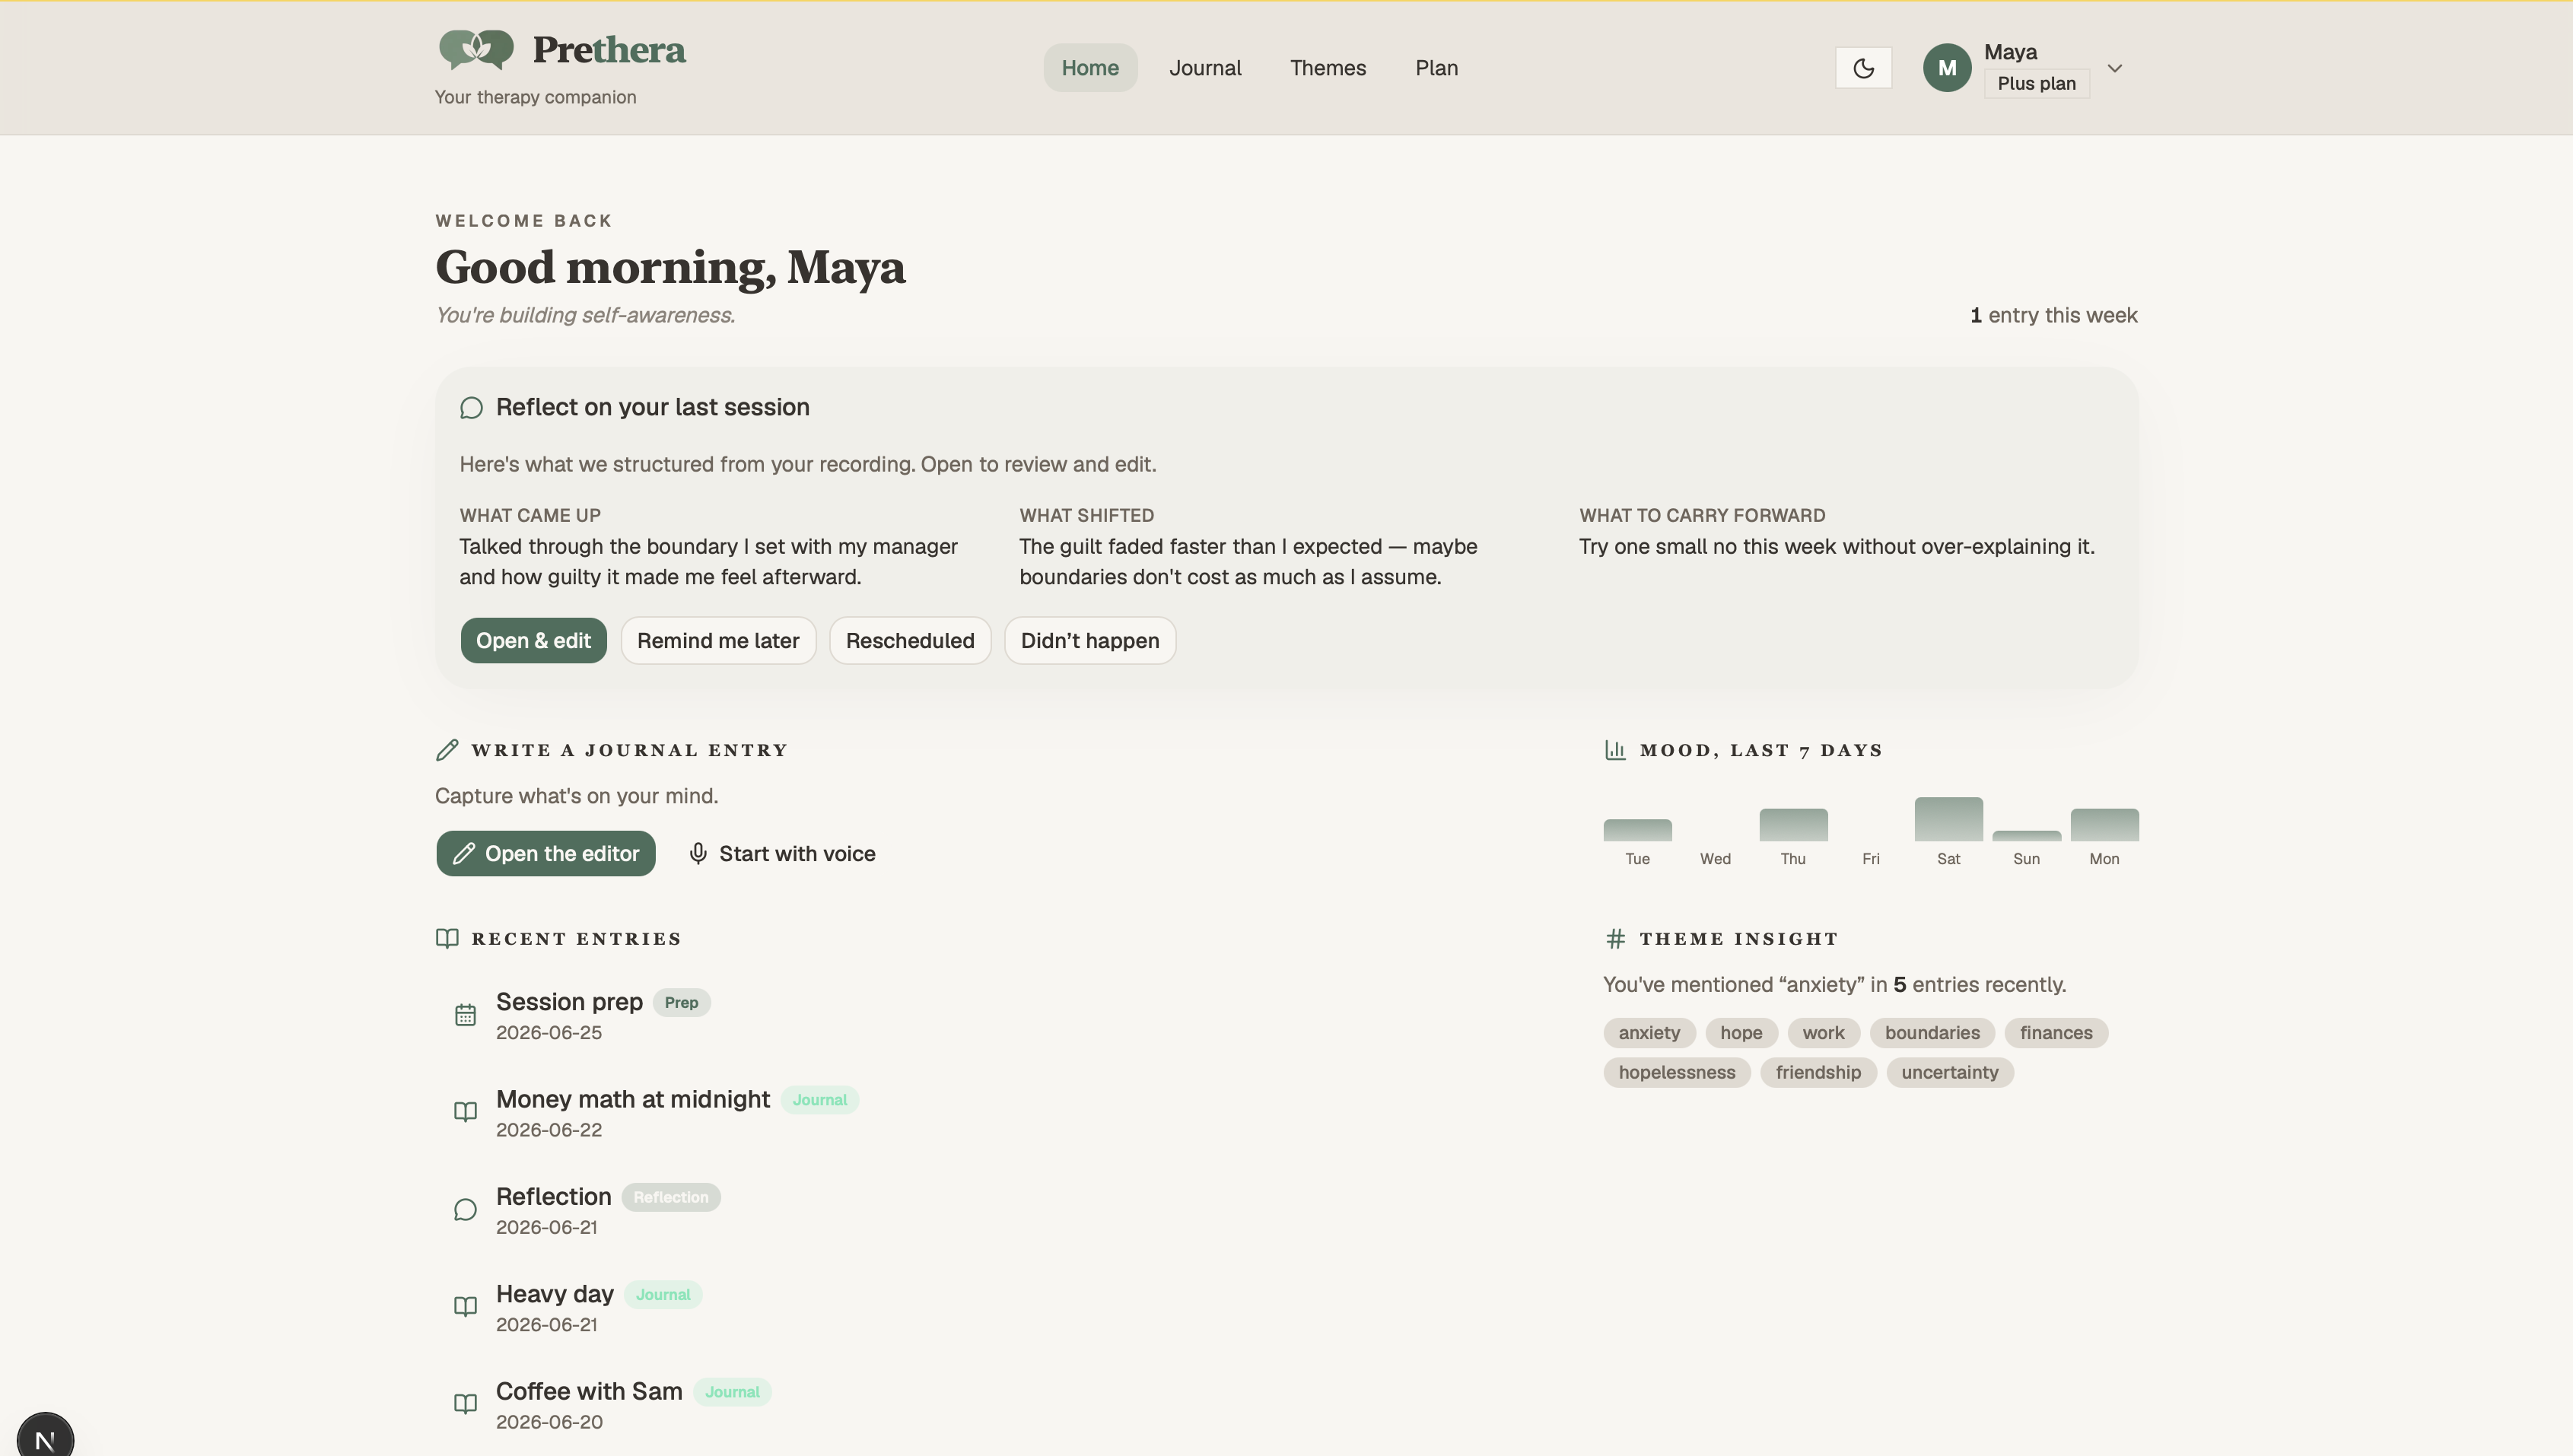Expand the account menu chevron next to Maya
Viewport: 2573px width, 1456px height.
pos(2114,68)
